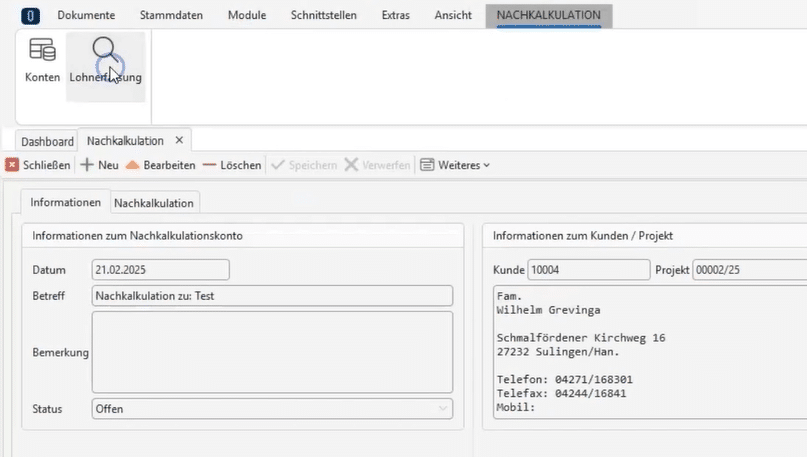Click the Kunde field with 10004

589,270
